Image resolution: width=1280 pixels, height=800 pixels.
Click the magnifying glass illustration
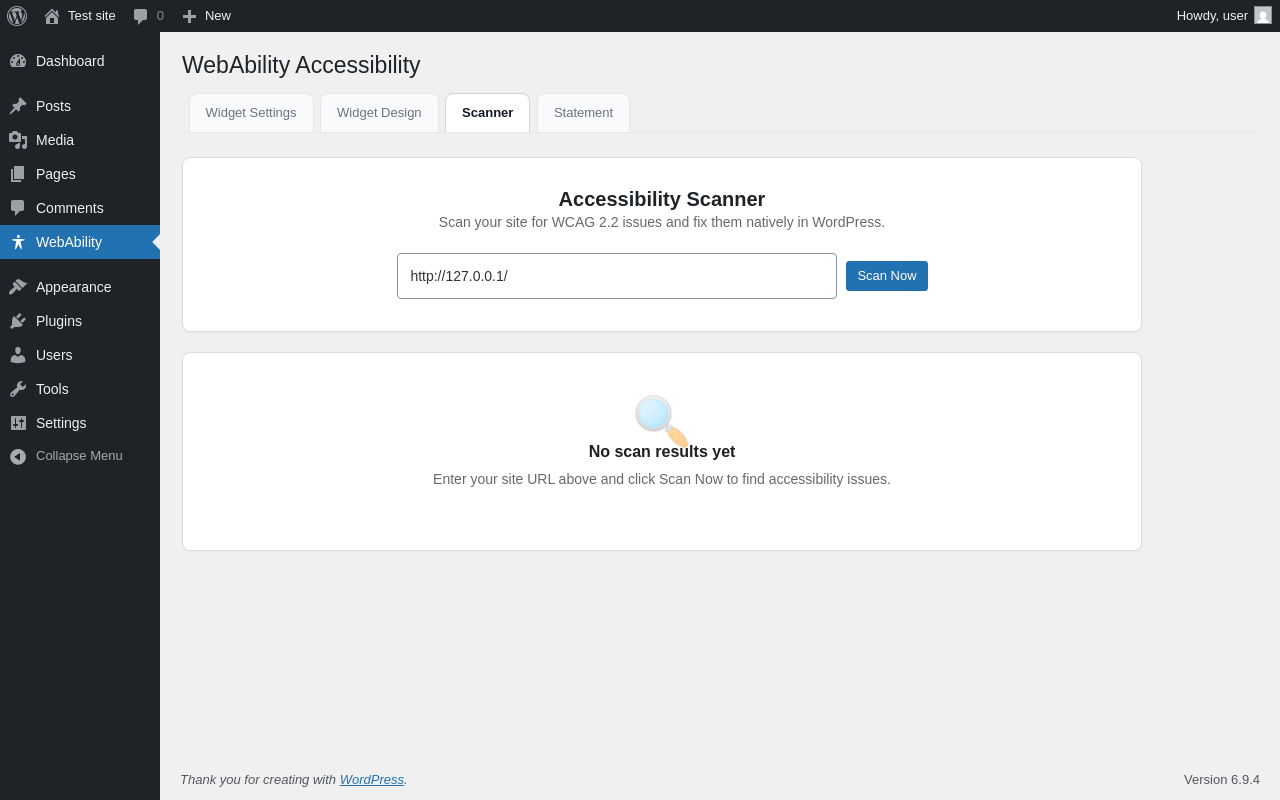[662, 420]
